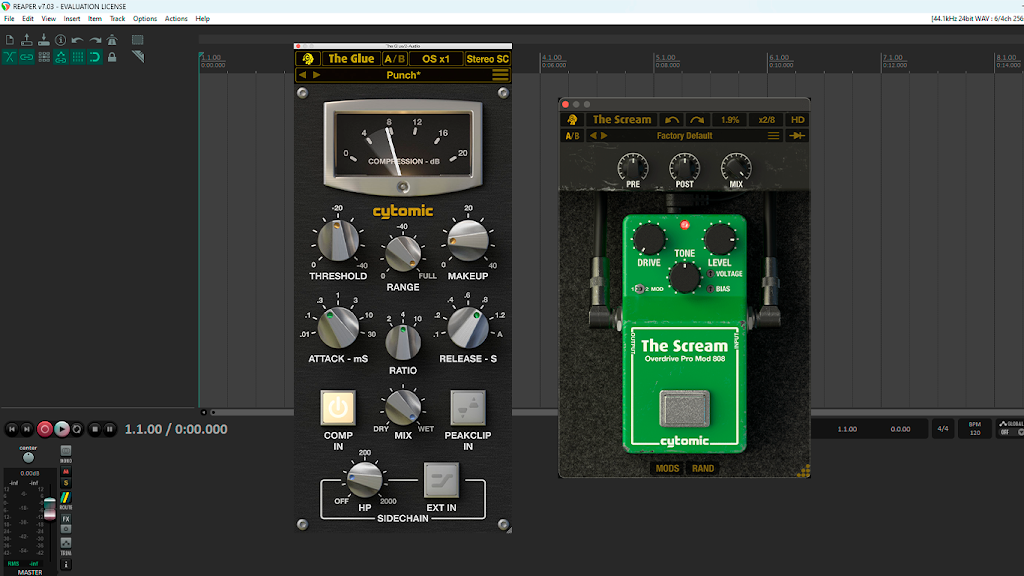Open the Actions menu
1024x576 pixels.
176,19
